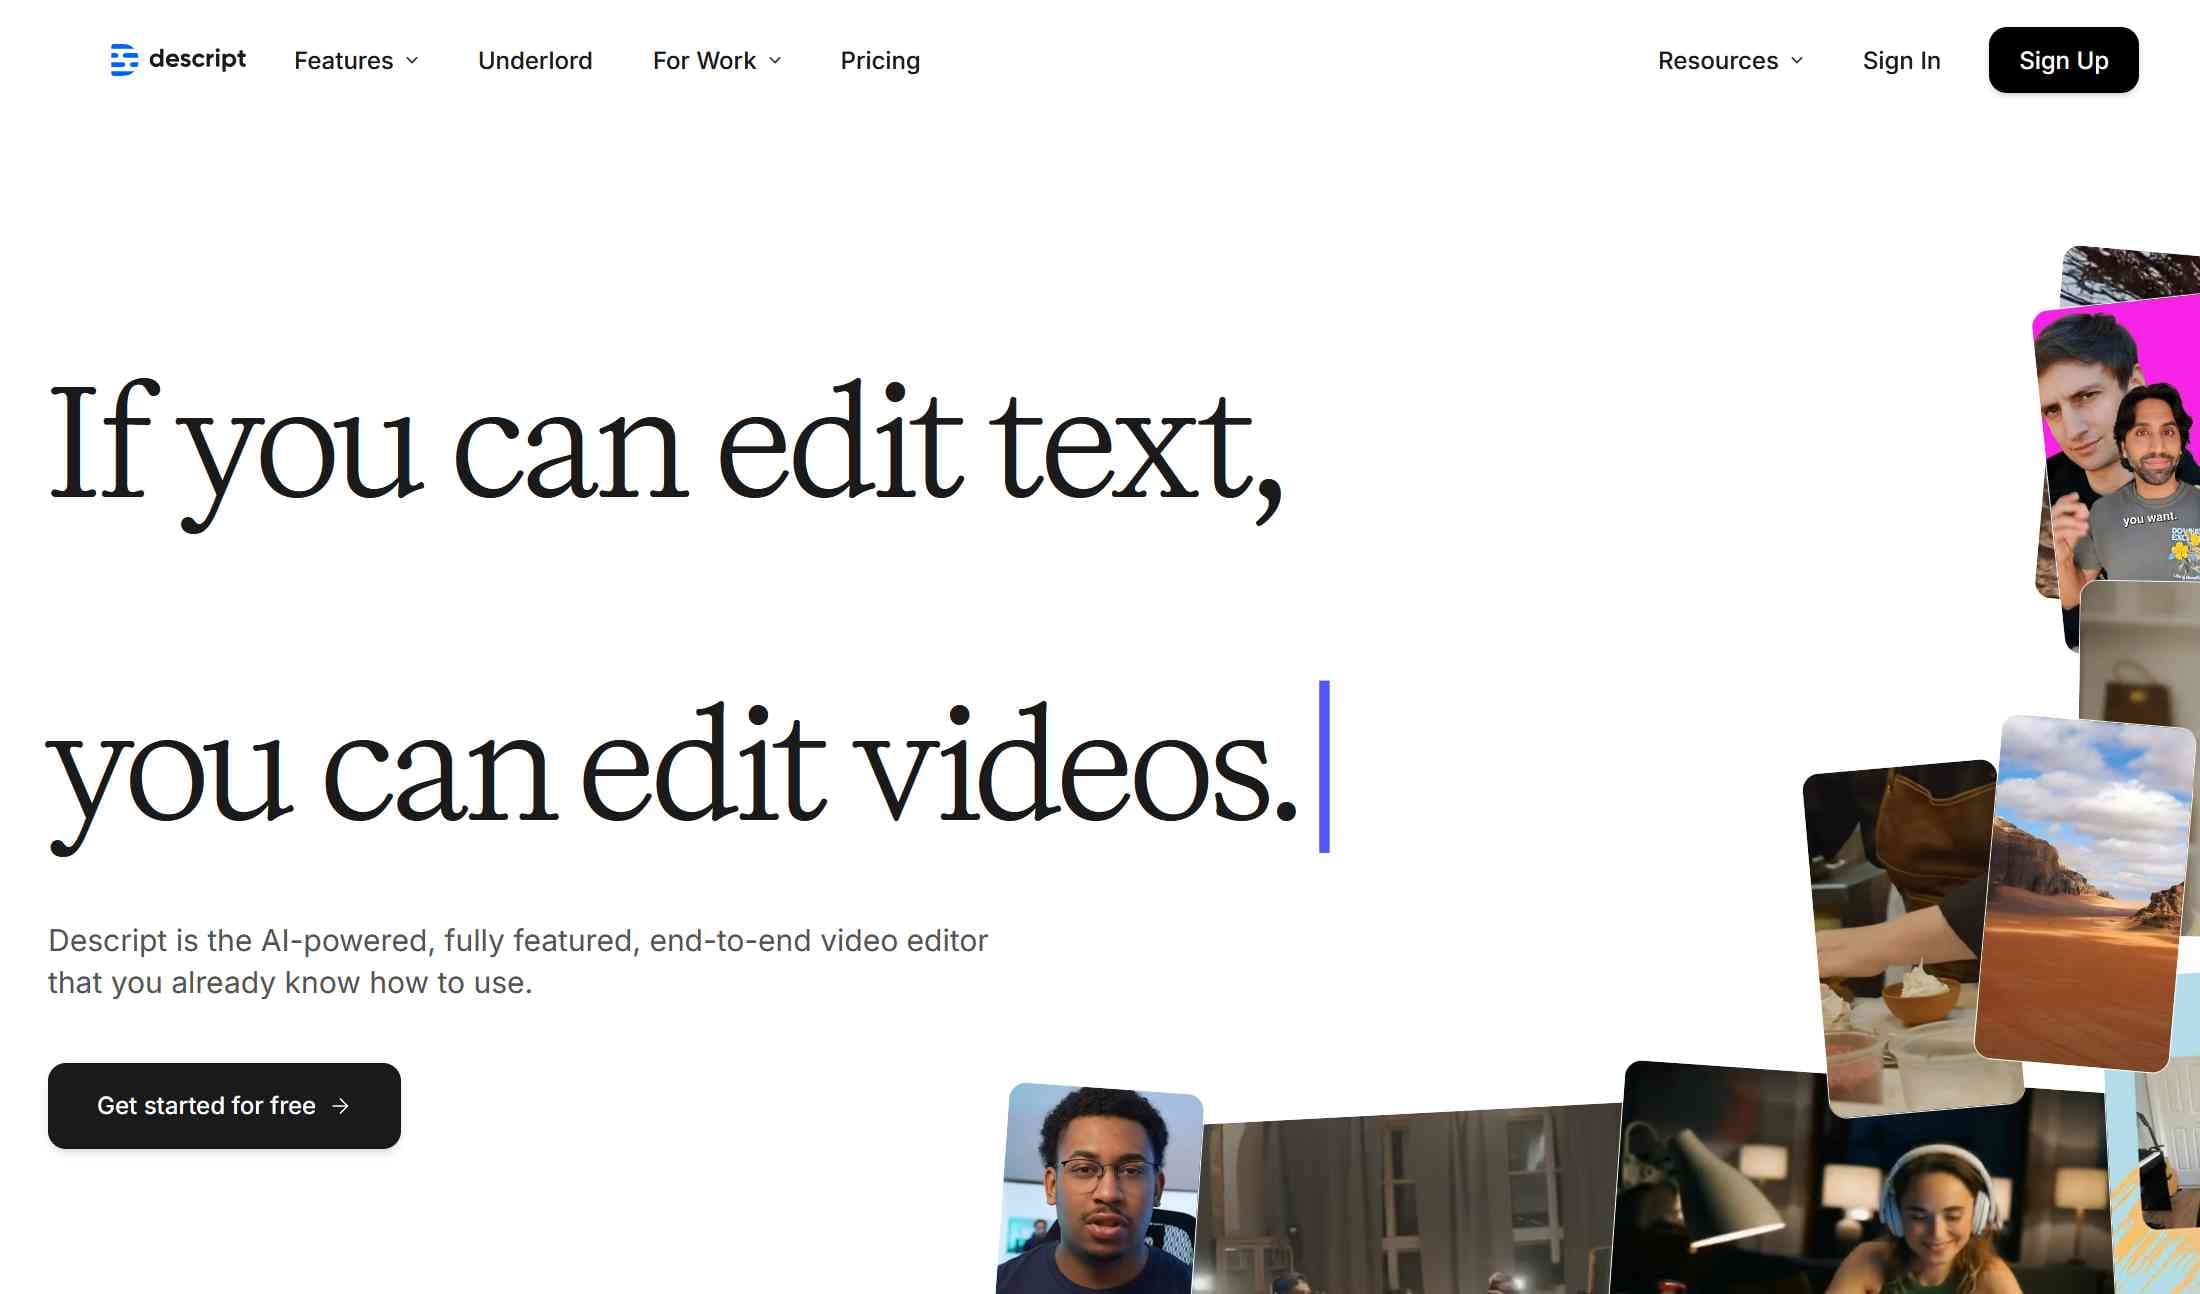Click the Descript logo icon
This screenshot has width=2200, height=1294.
pyautogui.click(x=124, y=60)
